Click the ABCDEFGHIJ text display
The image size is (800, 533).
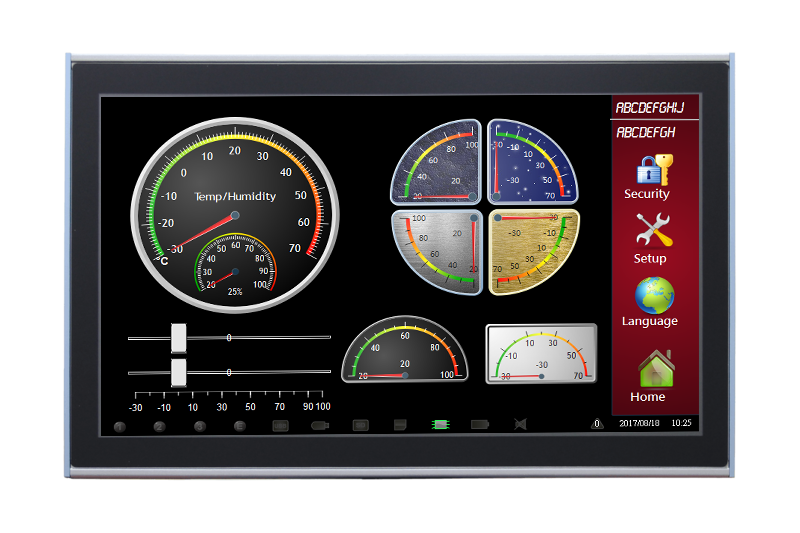click(655, 107)
